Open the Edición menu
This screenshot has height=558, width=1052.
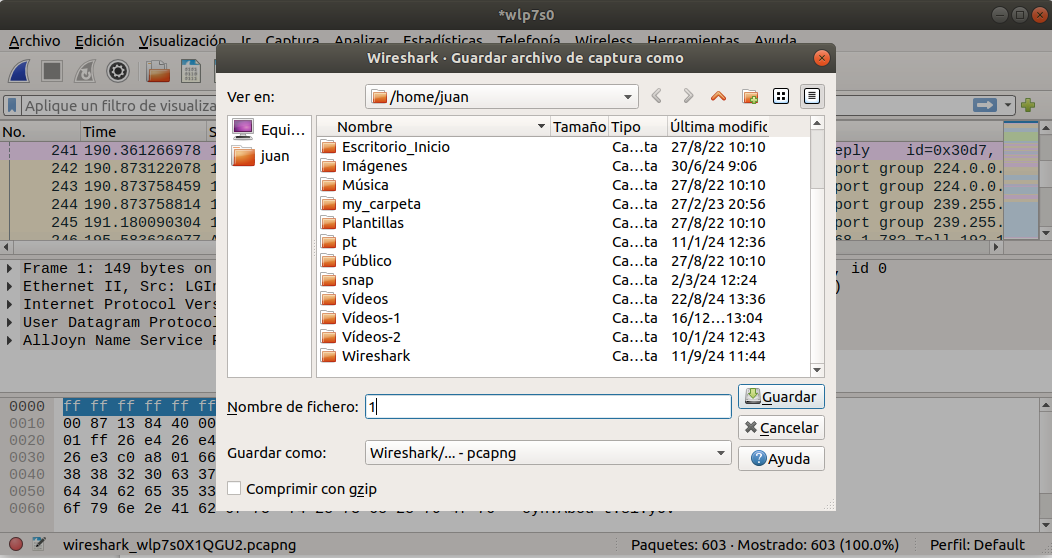click(99, 41)
